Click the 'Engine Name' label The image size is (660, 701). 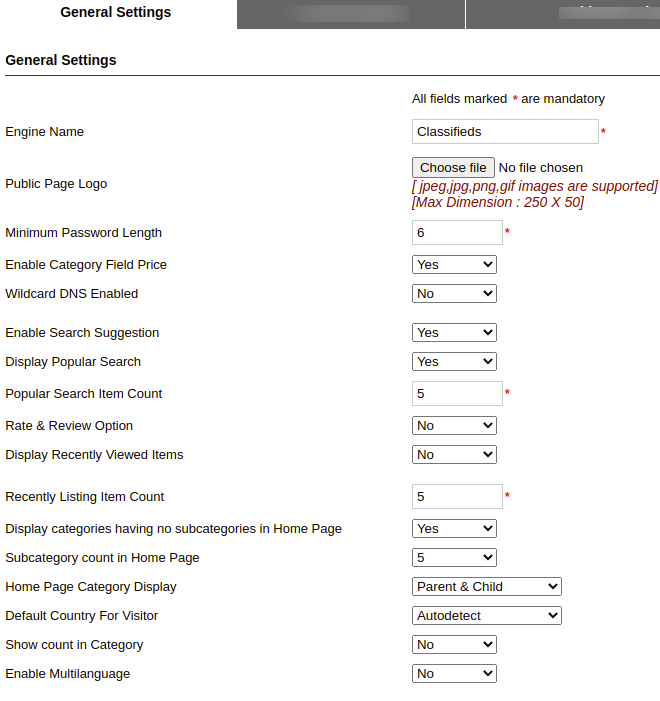45,131
